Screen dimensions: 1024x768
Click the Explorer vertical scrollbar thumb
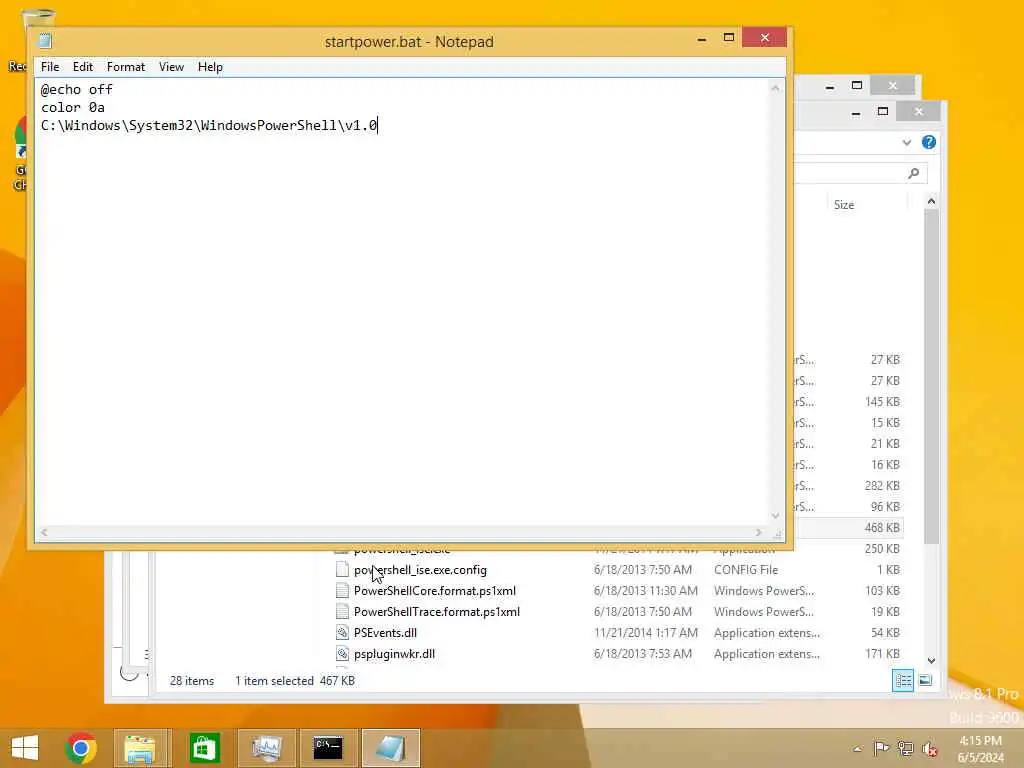(931, 377)
